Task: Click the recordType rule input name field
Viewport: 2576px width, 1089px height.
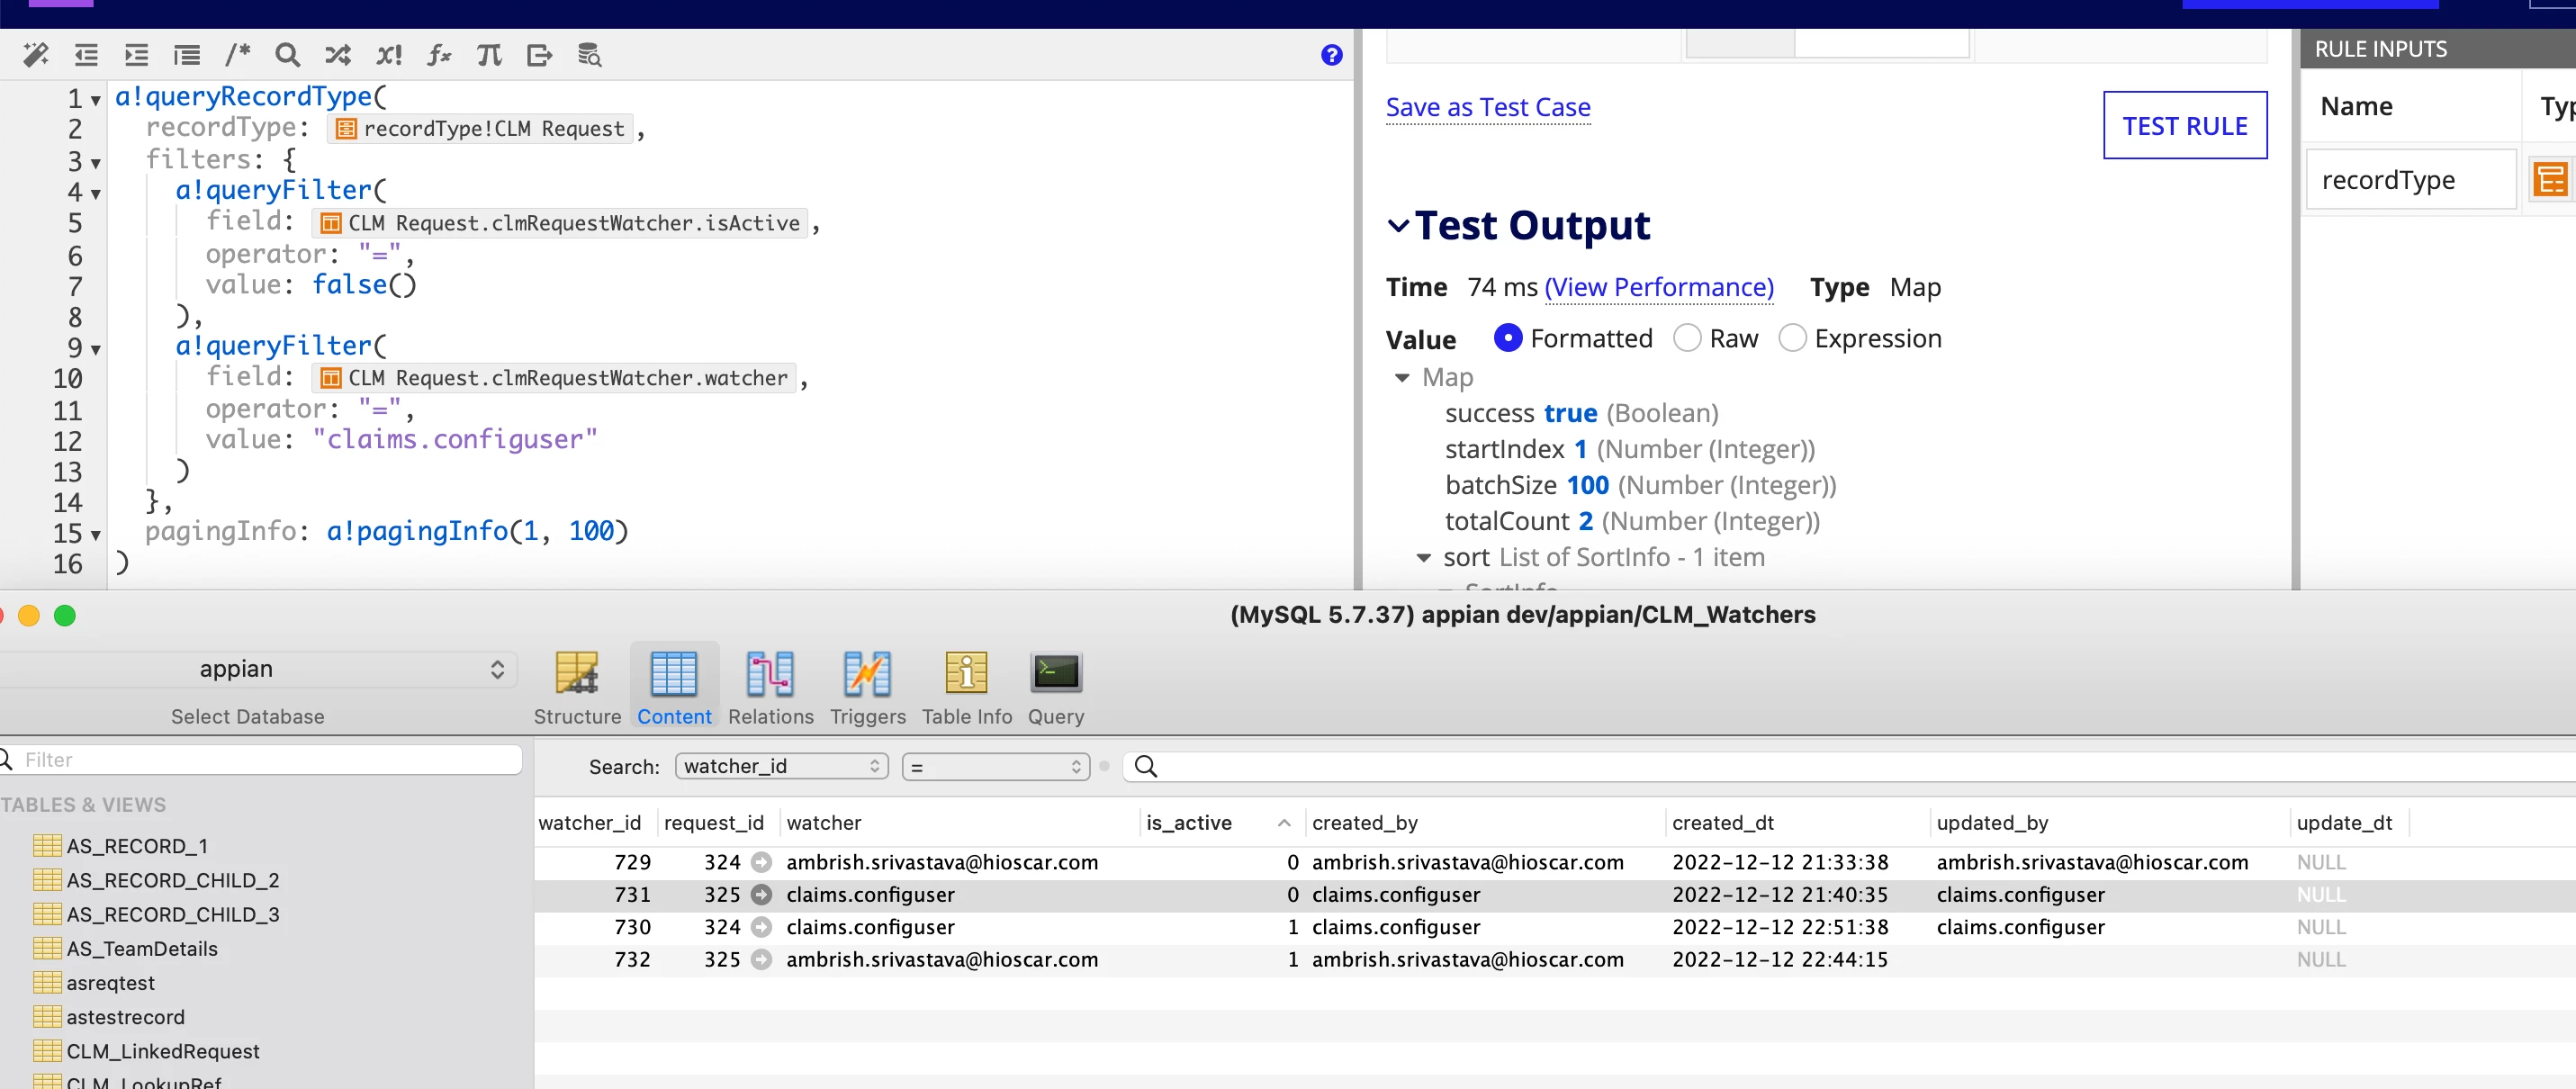Action: tap(2410, 180)
